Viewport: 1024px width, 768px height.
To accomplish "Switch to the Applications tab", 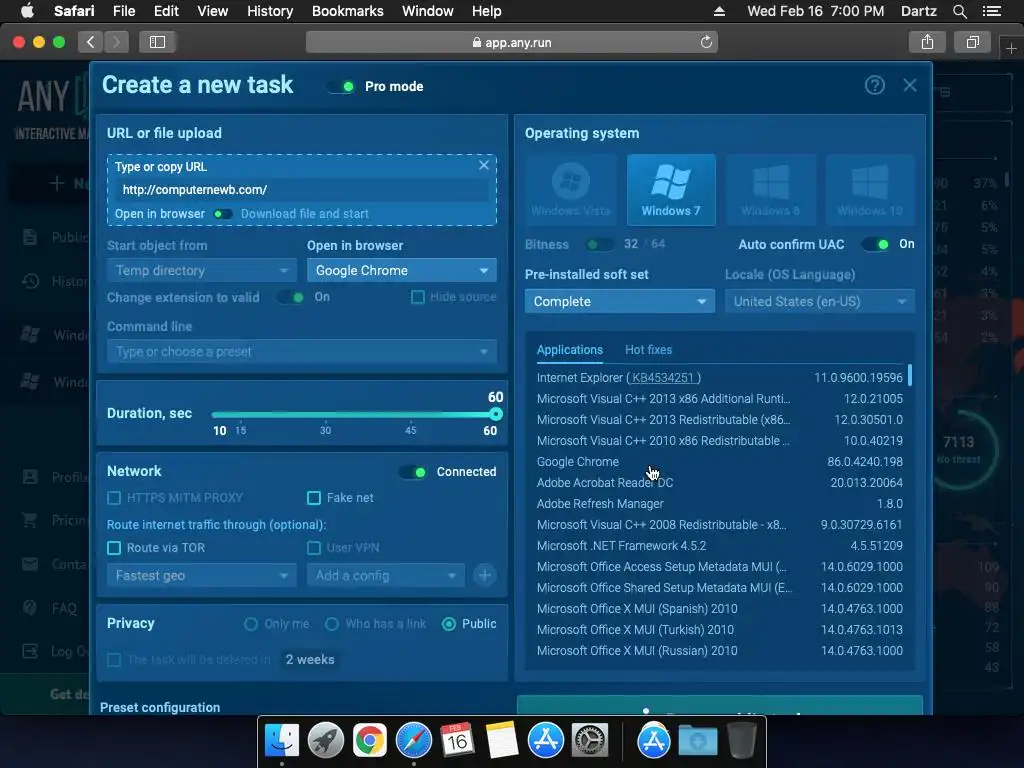I will 569,350.
